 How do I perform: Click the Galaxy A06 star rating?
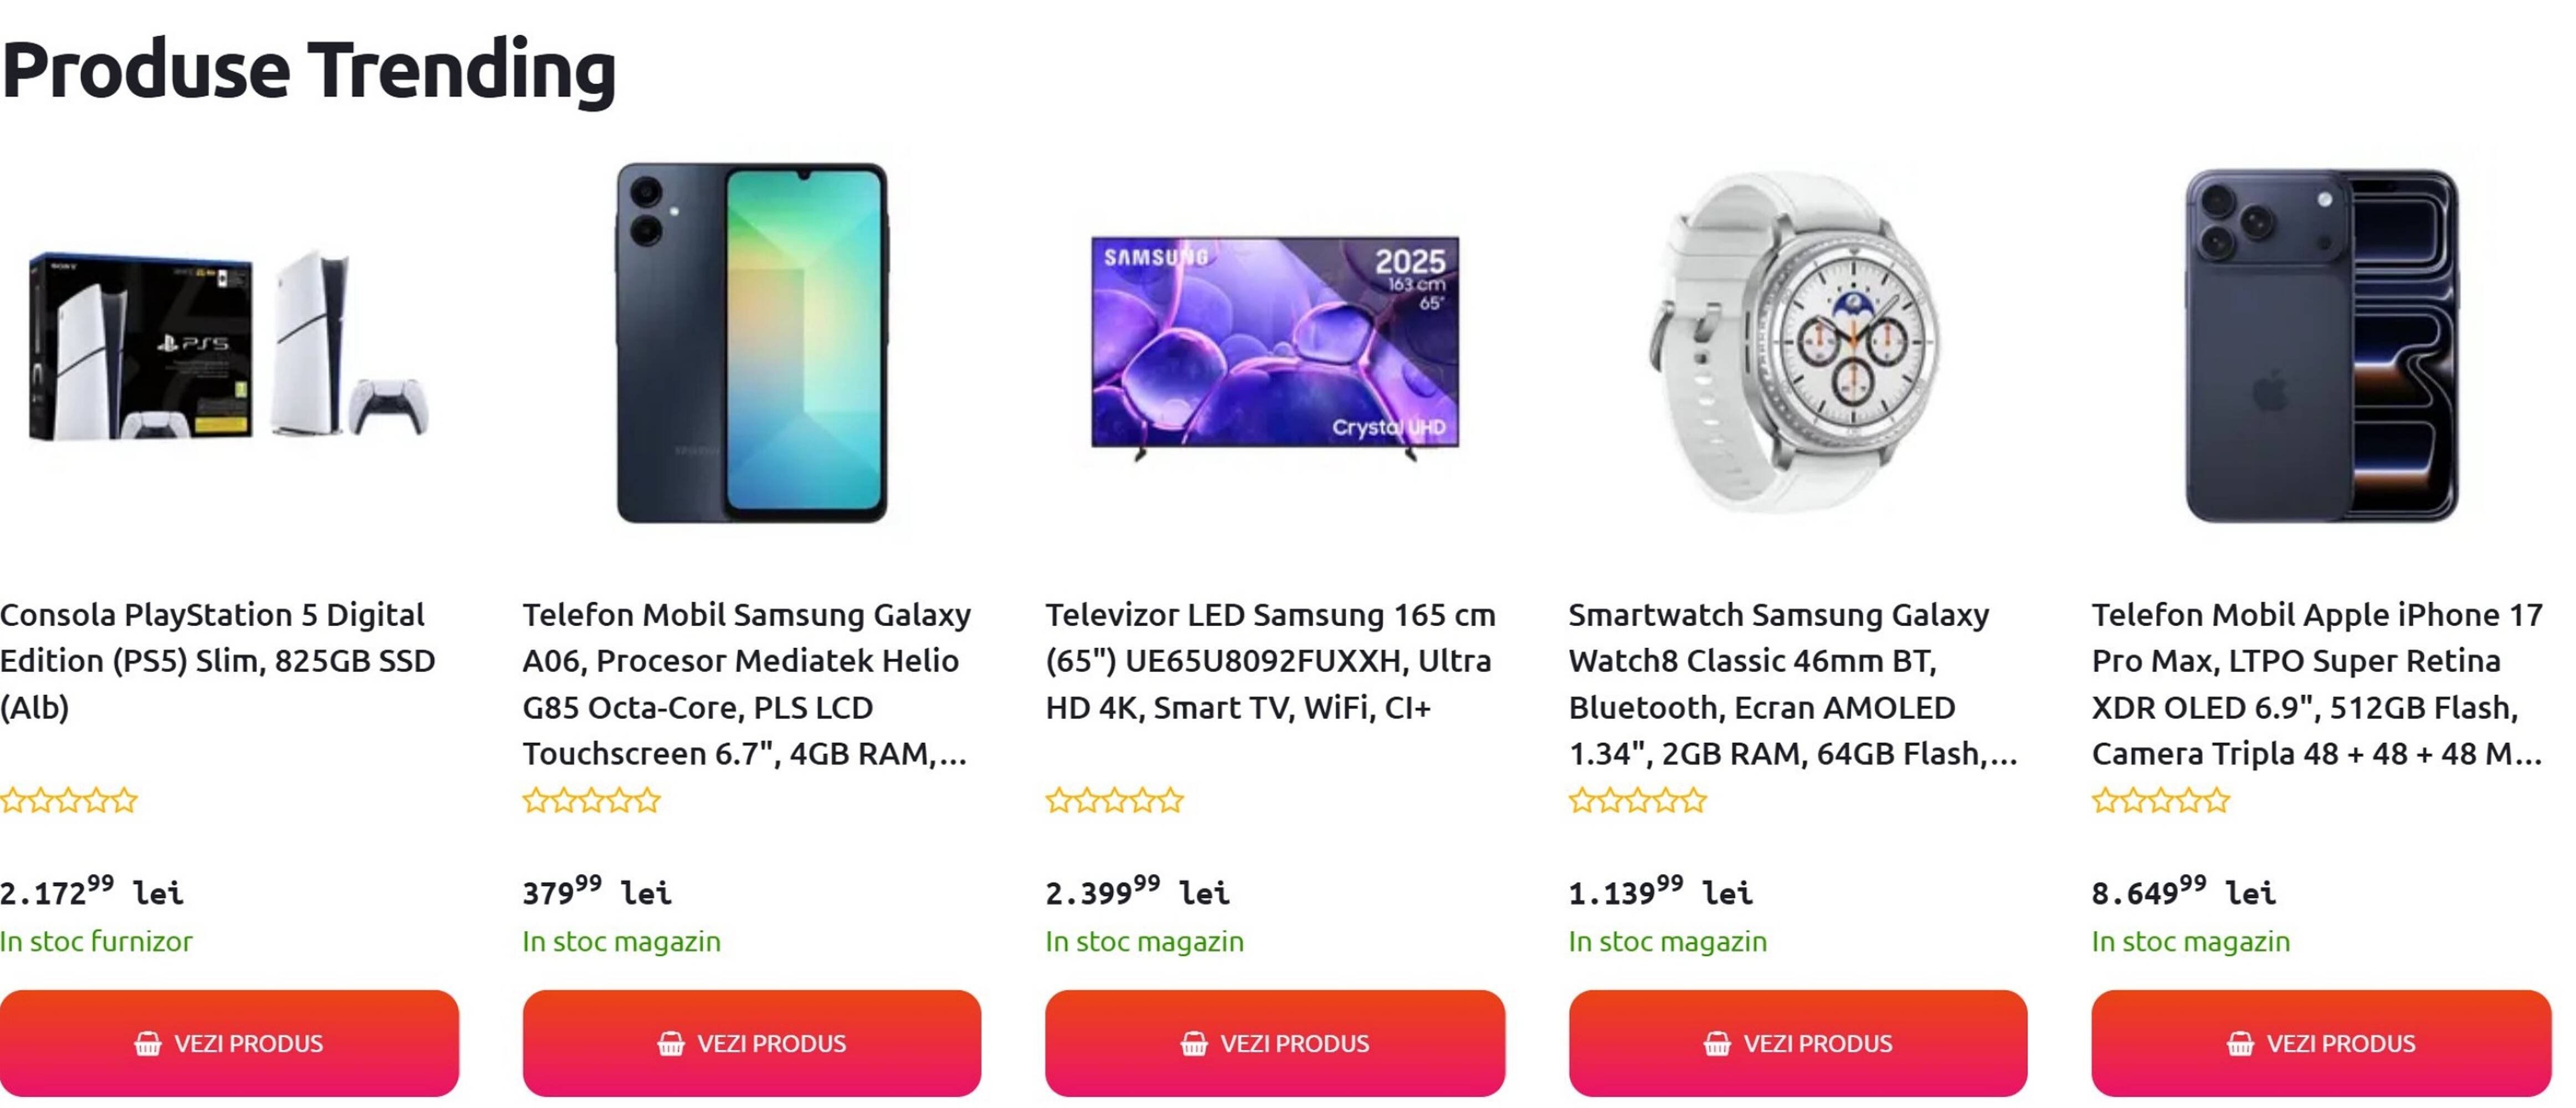pos(592,801)
